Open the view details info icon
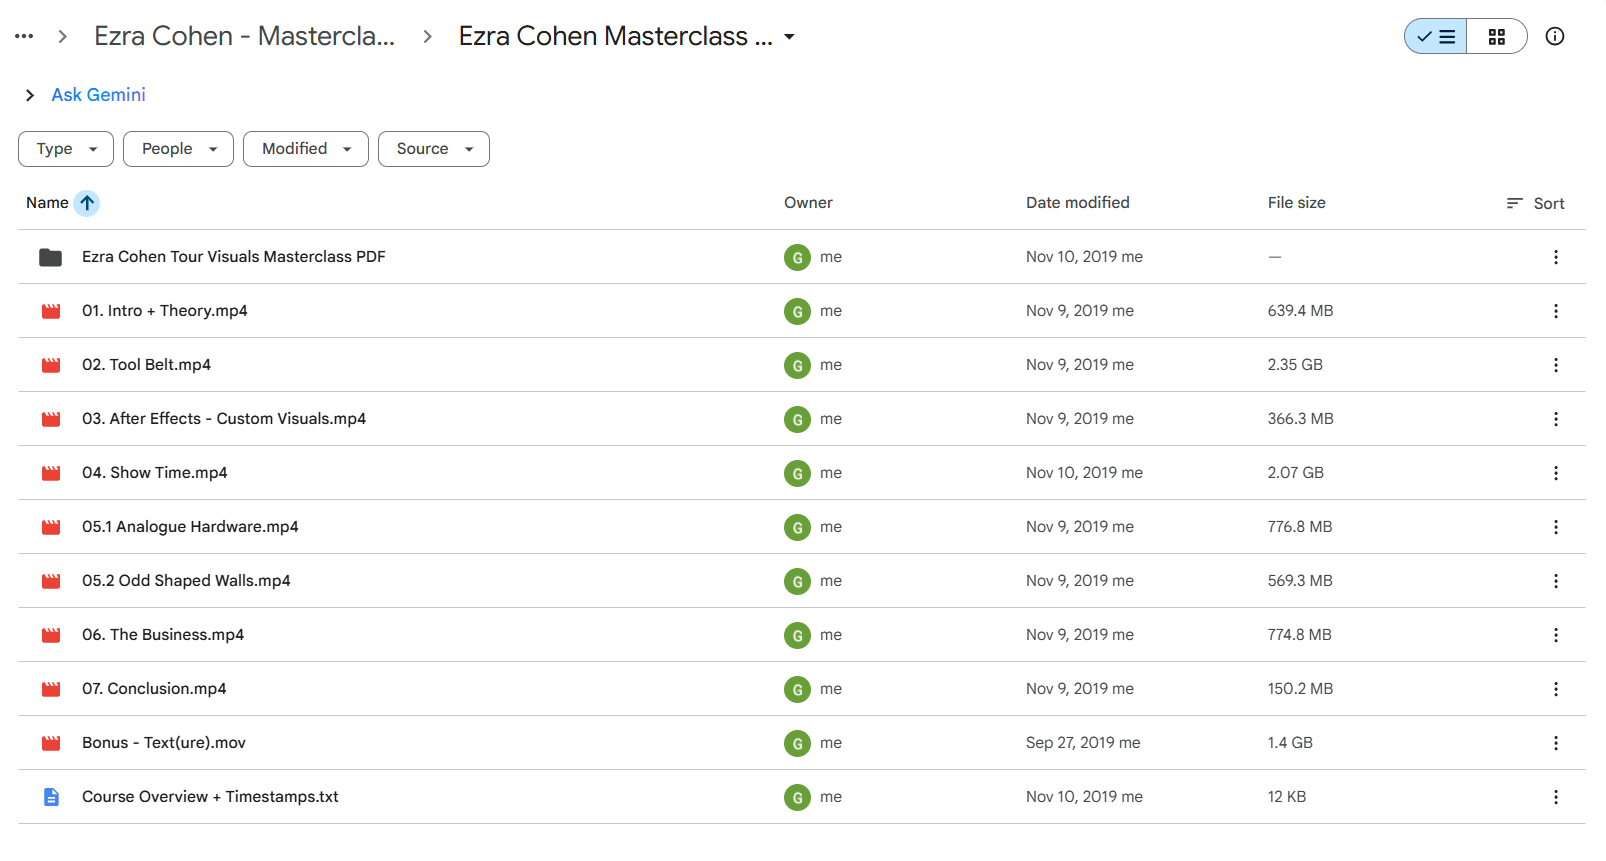 [x=1555, y=36]
